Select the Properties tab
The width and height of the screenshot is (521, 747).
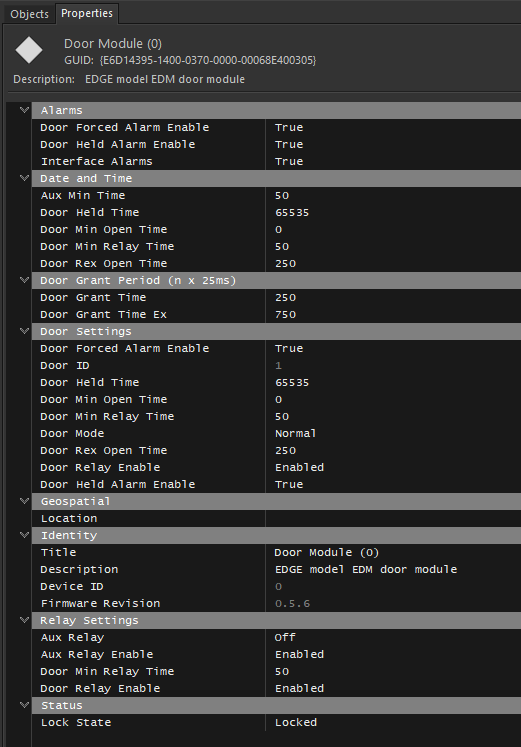point(87,13)
